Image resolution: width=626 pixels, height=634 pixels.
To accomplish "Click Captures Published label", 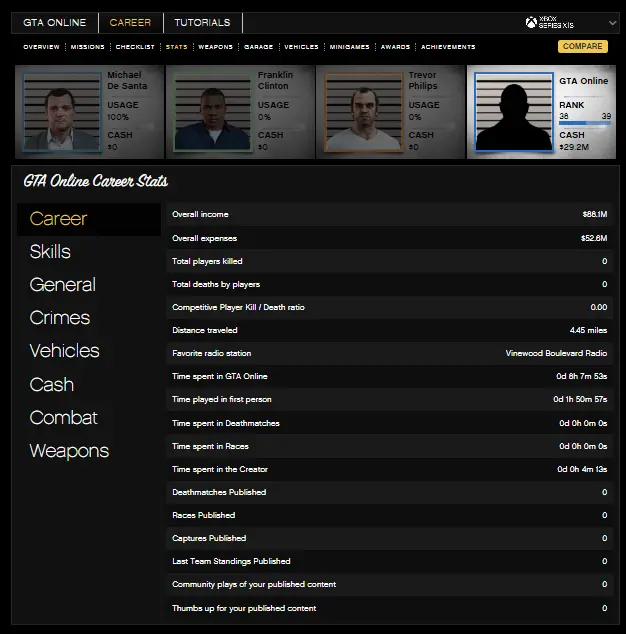I will click(x=209, y=538).
